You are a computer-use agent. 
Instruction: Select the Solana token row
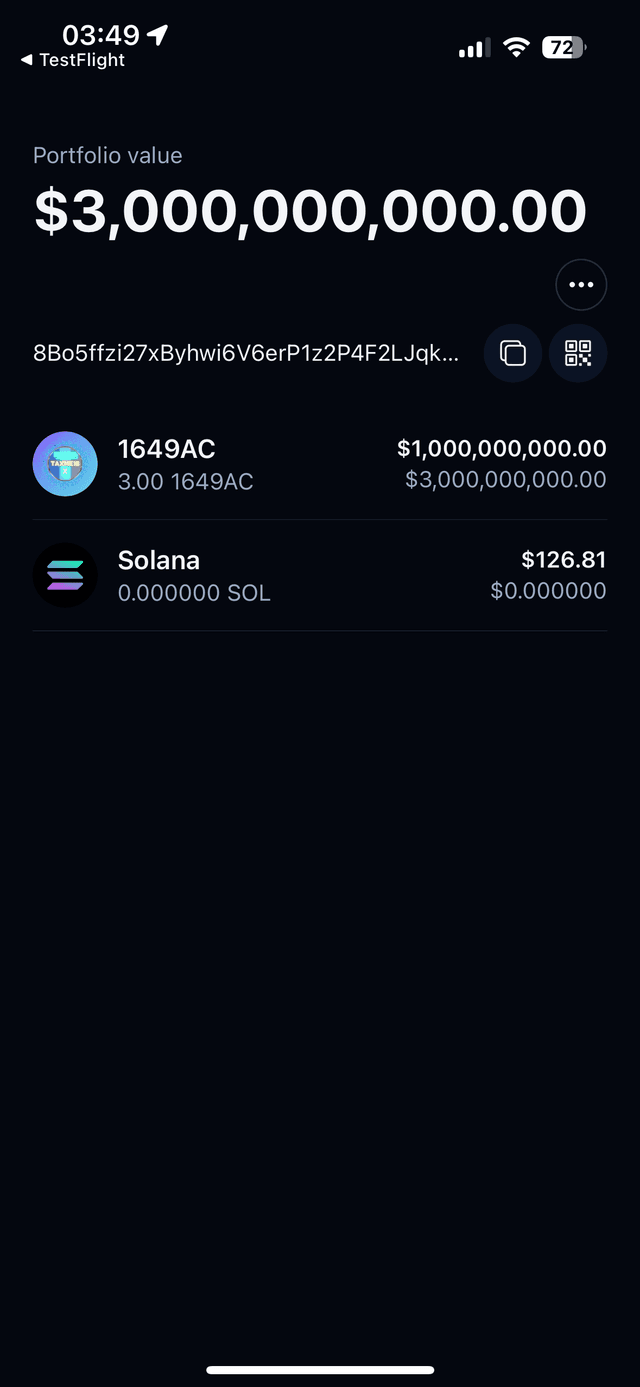point(320,575)
